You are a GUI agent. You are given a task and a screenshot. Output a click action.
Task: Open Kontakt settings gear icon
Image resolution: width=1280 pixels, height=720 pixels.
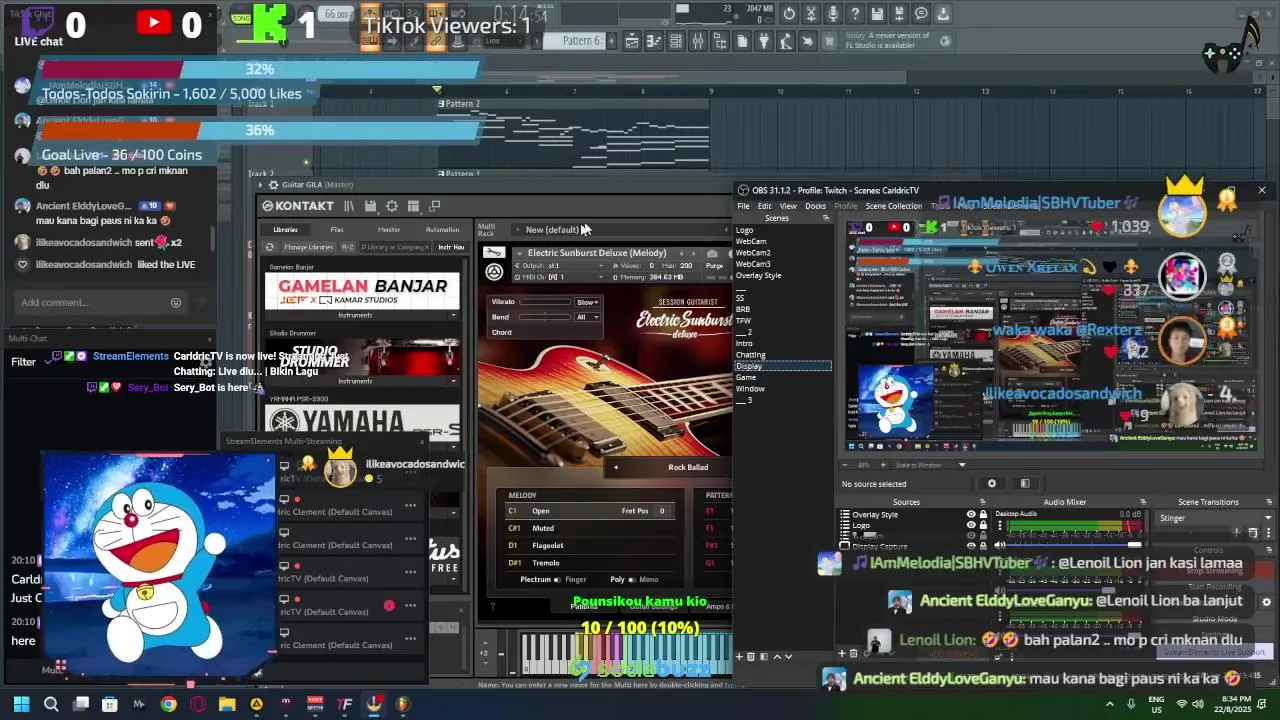pyautogui.click(x=392, y=206)
